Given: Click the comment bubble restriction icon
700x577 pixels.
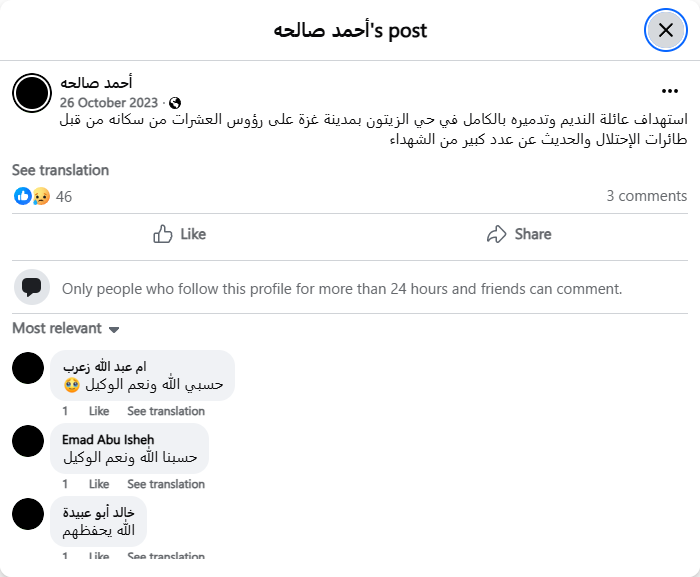Looking at the screenshot, I should click(x=32, y=288).
